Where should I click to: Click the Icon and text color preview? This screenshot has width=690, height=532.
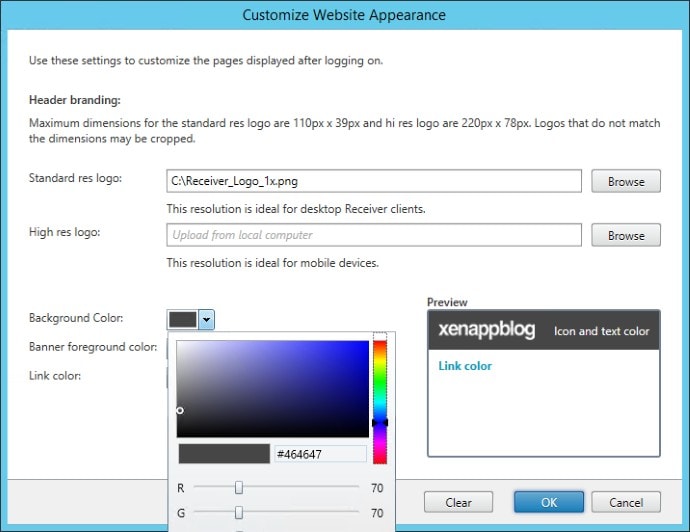click(601, 331)
